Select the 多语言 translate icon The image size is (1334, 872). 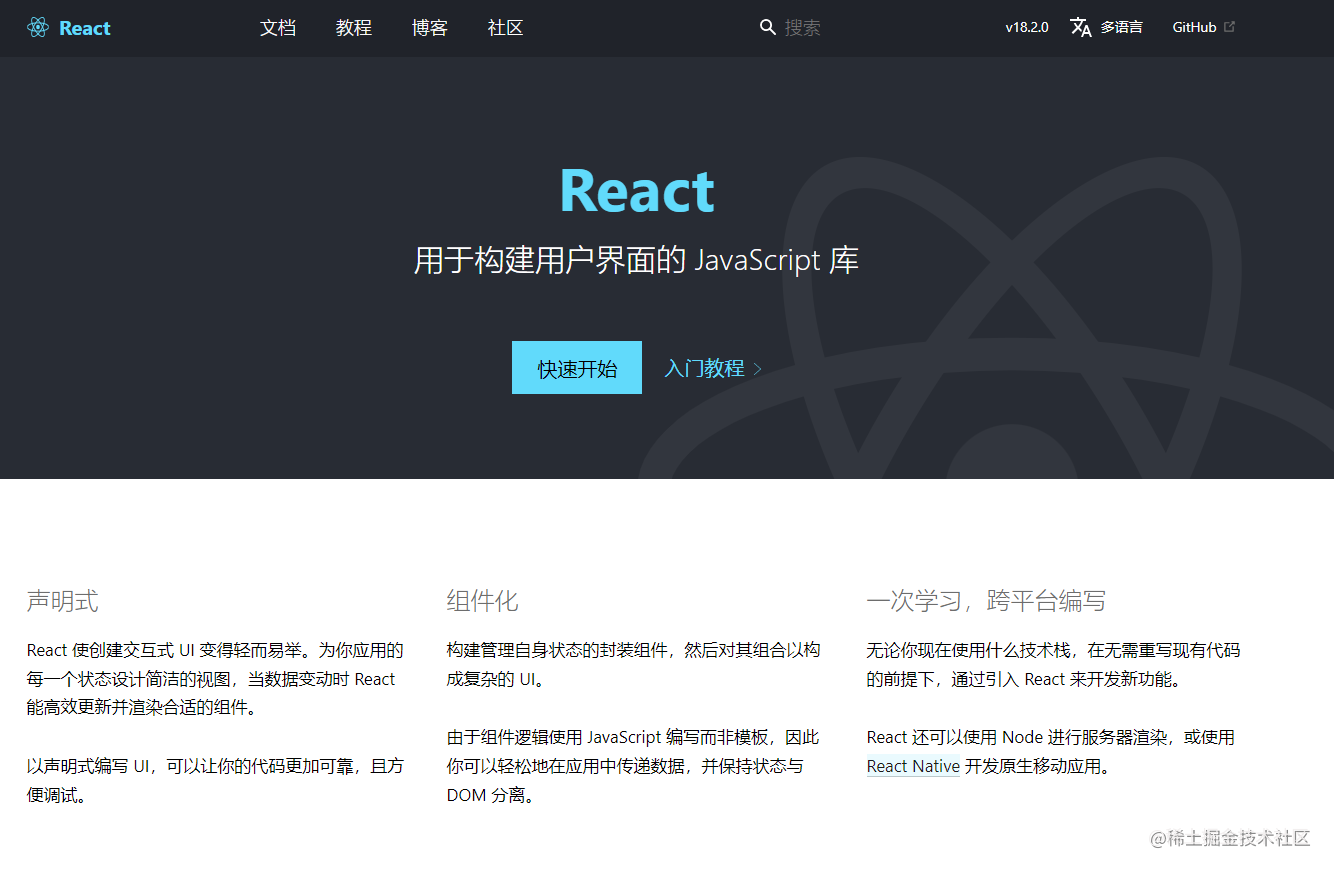(x=1081, y=28)
